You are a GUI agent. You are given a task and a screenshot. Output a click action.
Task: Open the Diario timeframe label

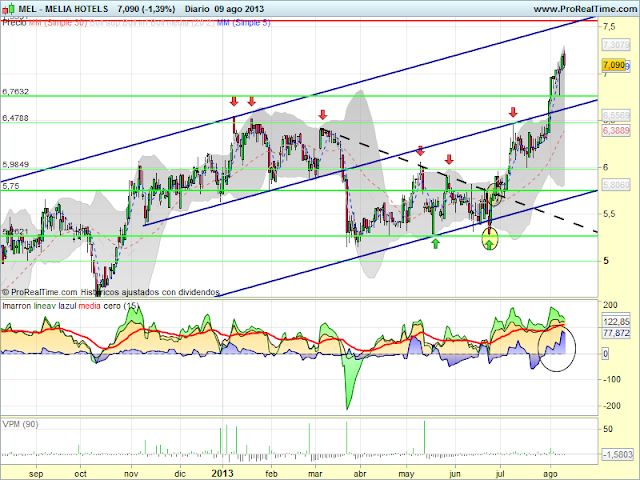click(197, 9)
